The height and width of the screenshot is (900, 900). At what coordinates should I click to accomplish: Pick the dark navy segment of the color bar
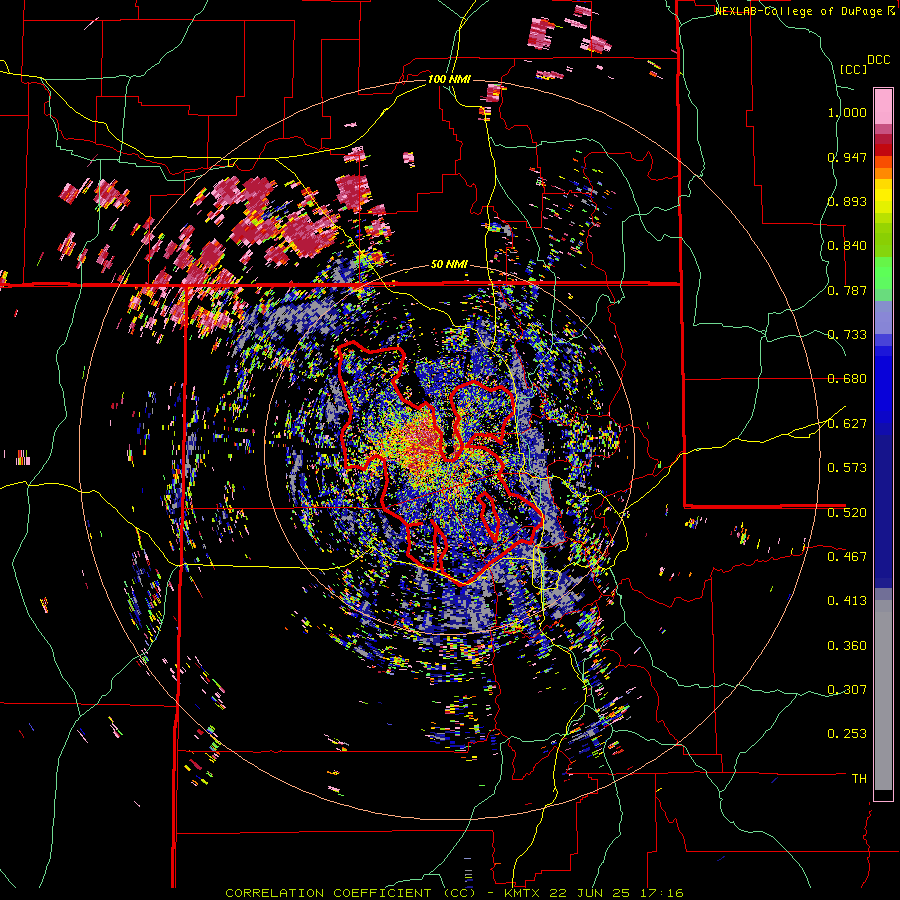tap(883, 511)
